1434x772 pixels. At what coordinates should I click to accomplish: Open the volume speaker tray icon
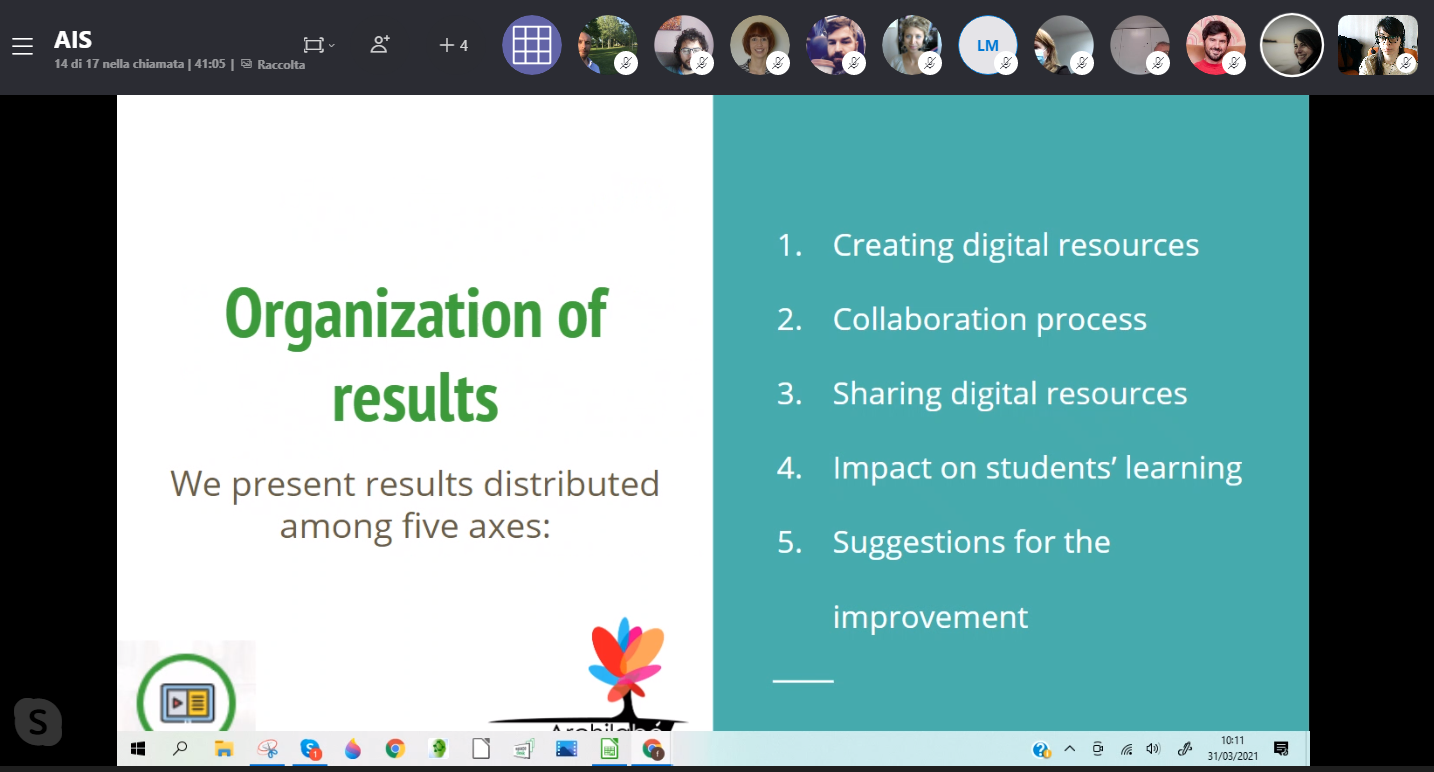coord(1153,748)
